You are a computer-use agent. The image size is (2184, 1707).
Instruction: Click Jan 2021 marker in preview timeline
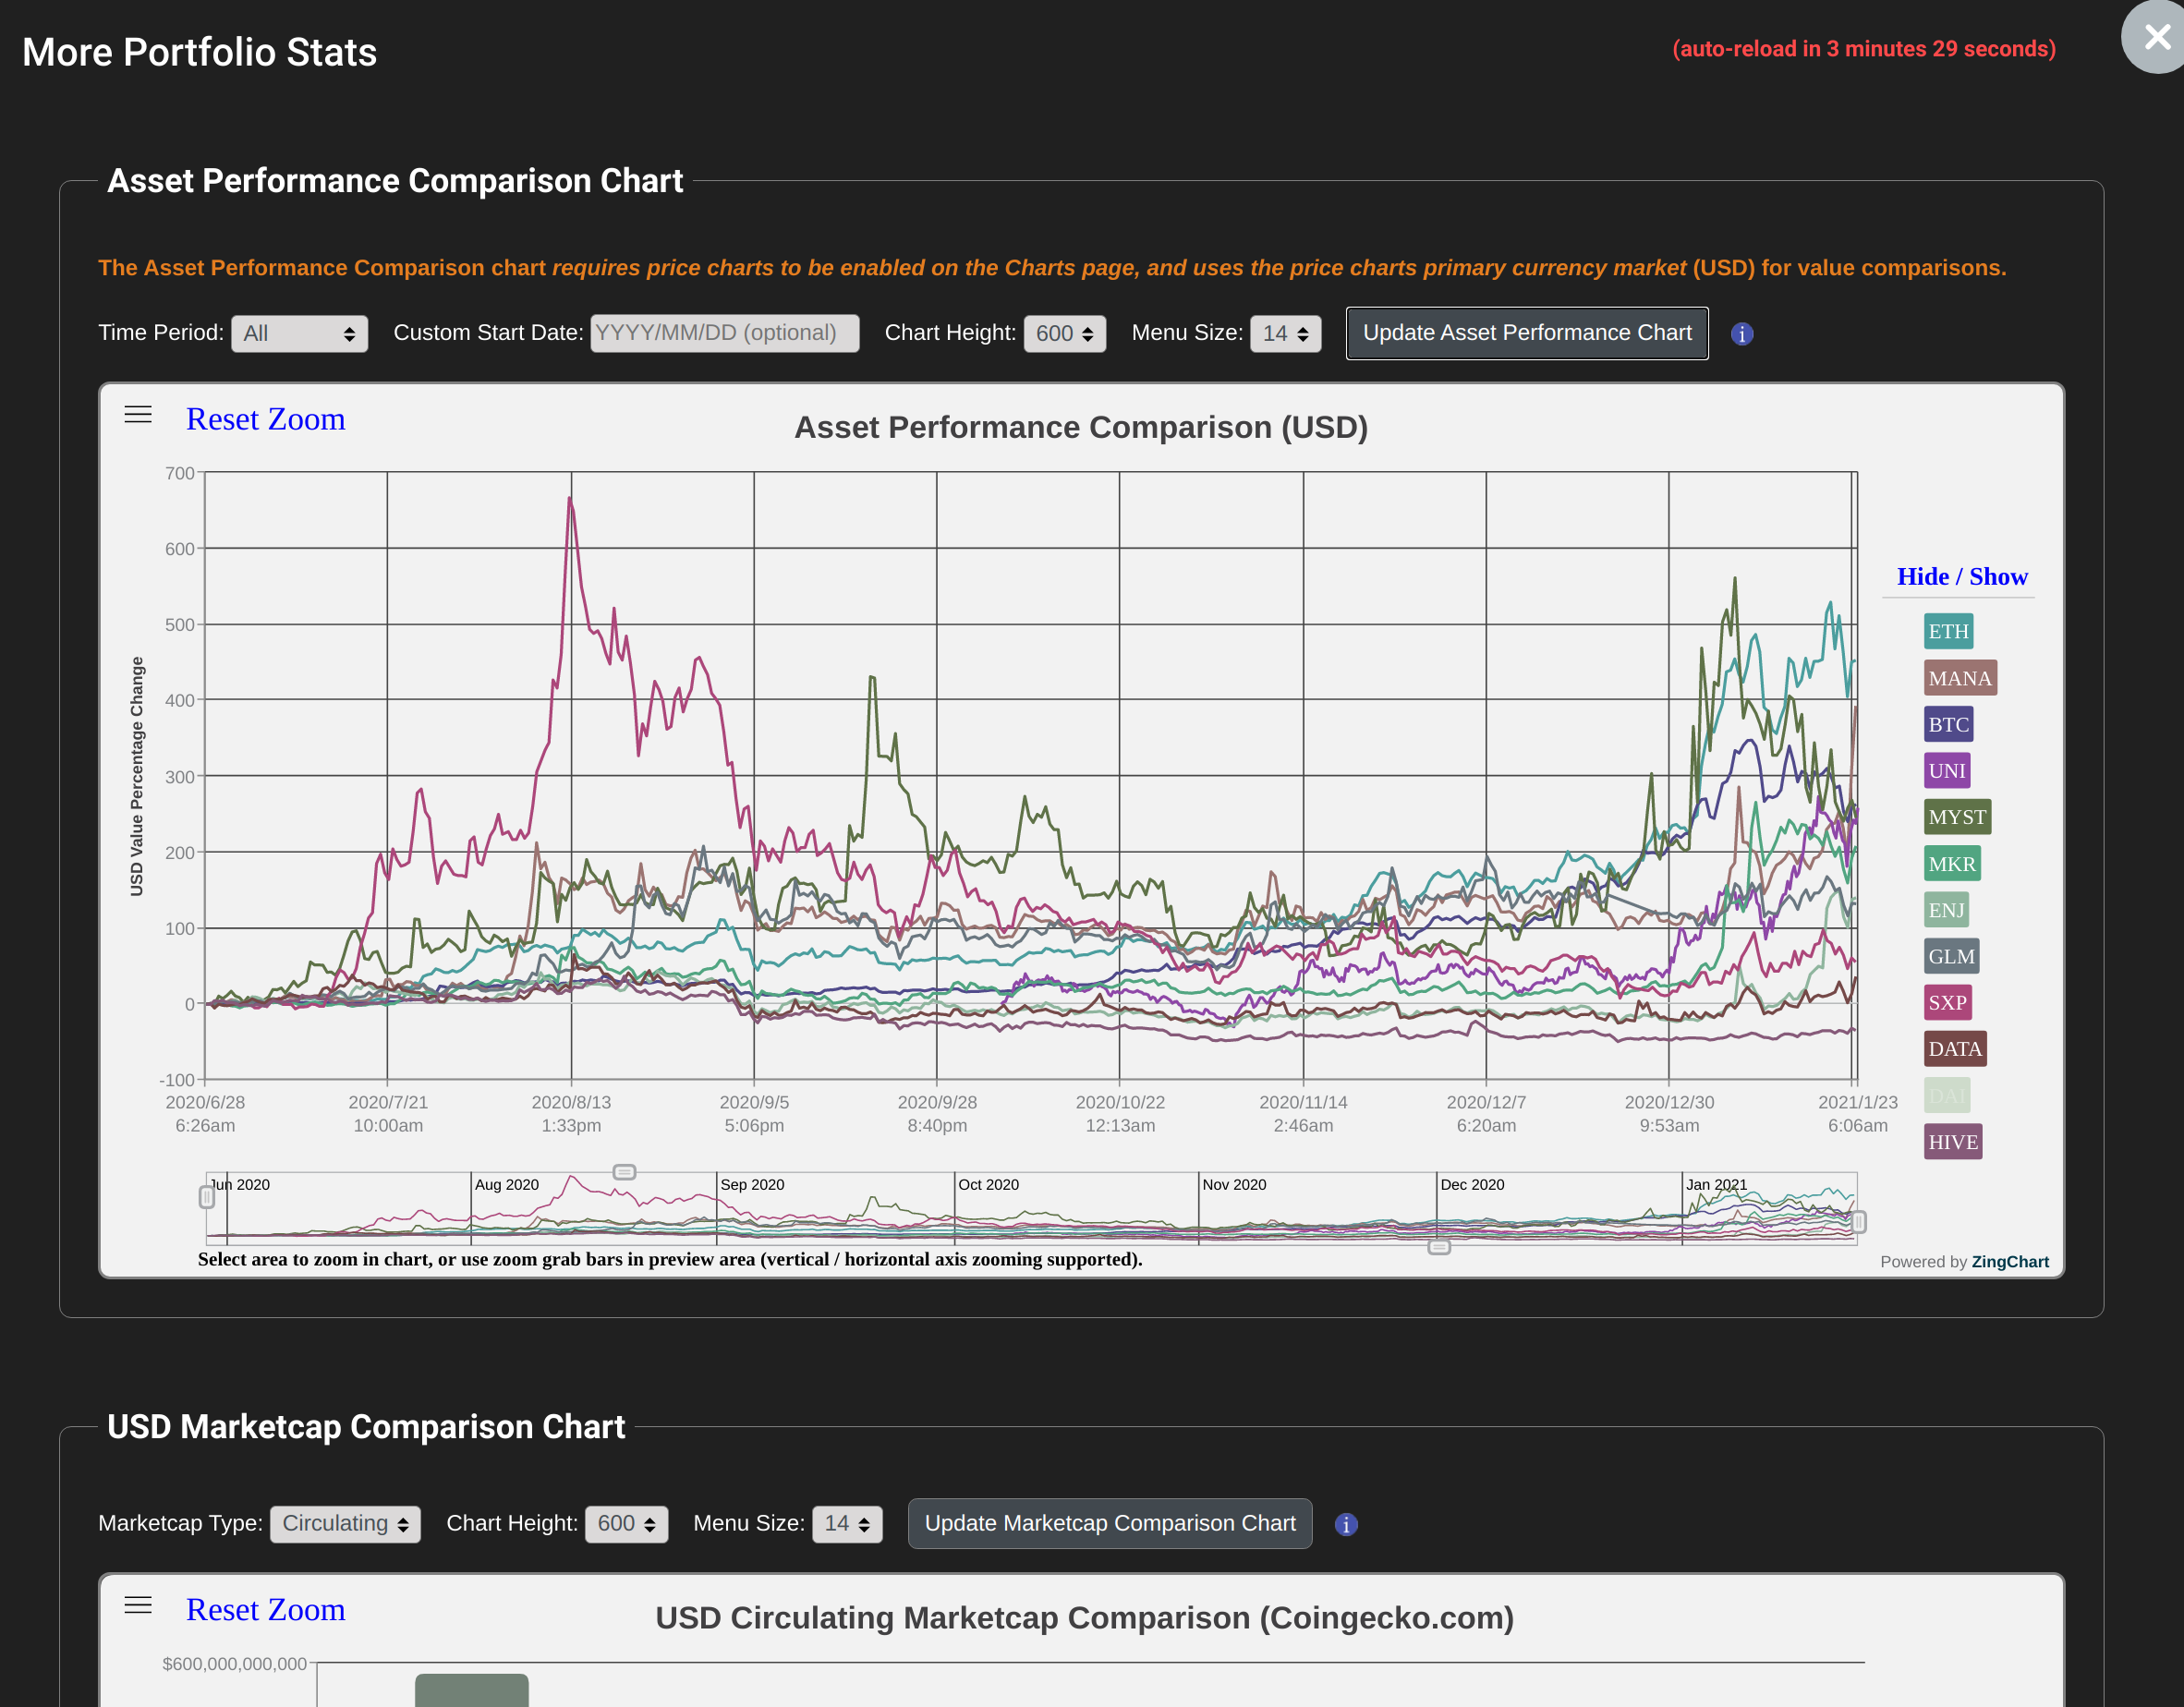click(x=1716, y=1185)
